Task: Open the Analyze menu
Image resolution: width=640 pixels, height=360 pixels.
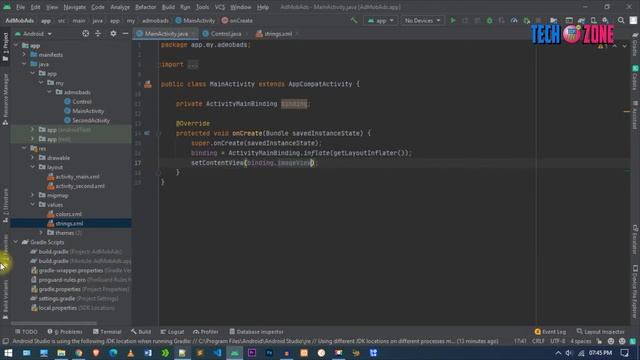Action: (120, 7)
